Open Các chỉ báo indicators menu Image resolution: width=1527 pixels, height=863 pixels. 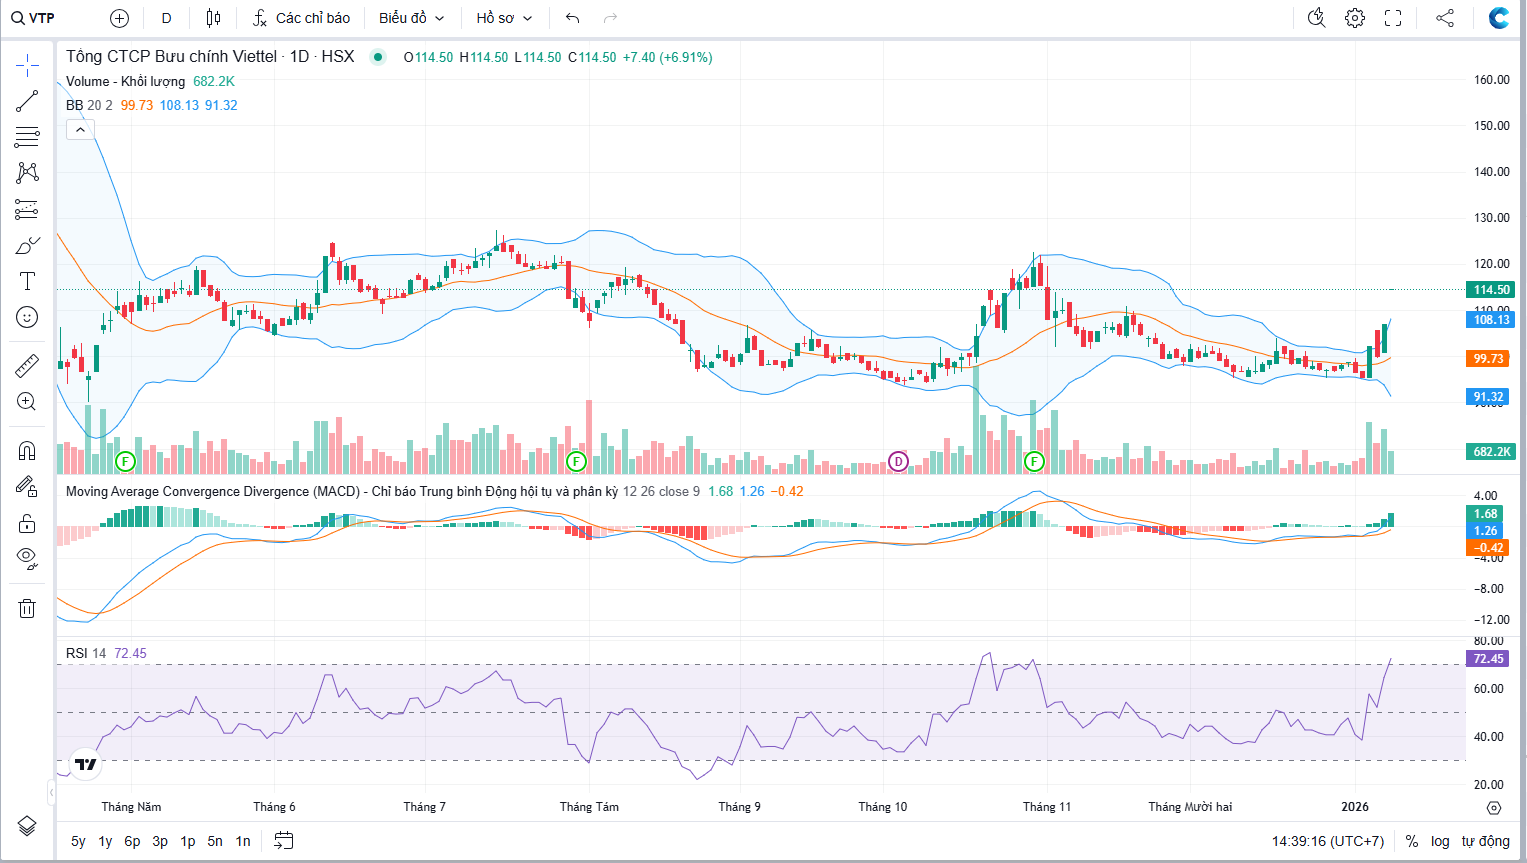(x=301, y=18)
